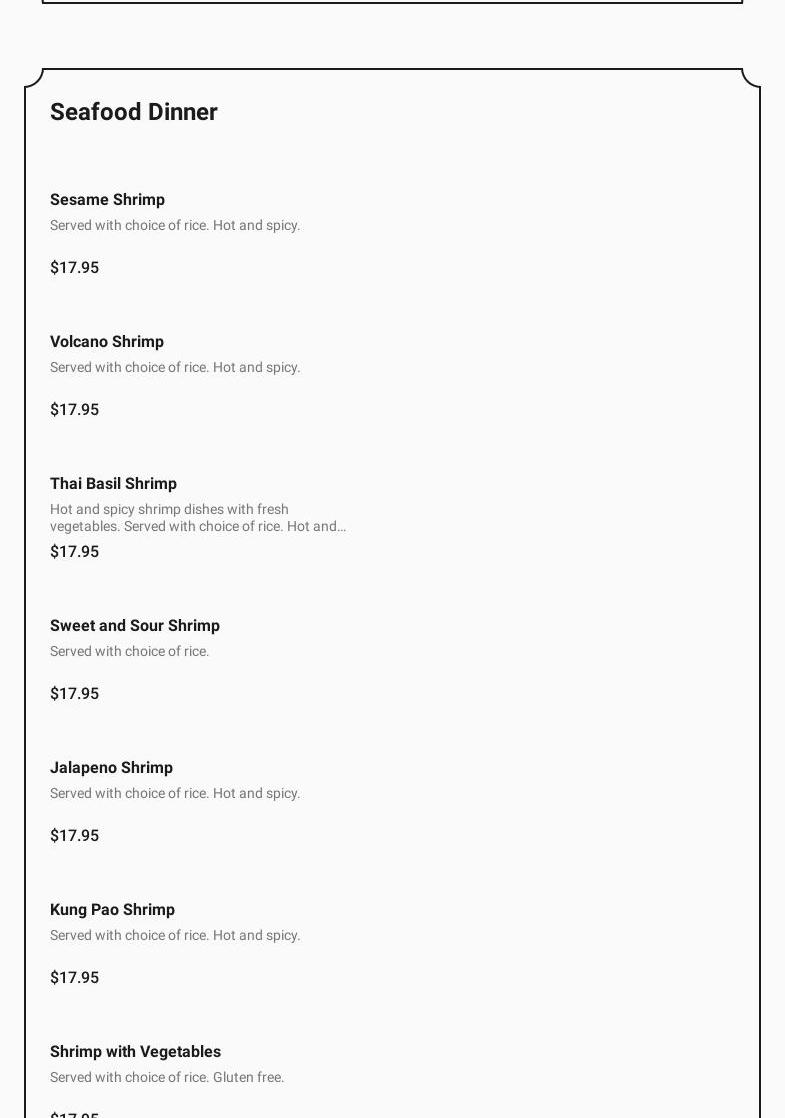Select the Jalapeno Shrimp $17.95 price
This screenshot has height=1118, width=785.
coord(75,836)
